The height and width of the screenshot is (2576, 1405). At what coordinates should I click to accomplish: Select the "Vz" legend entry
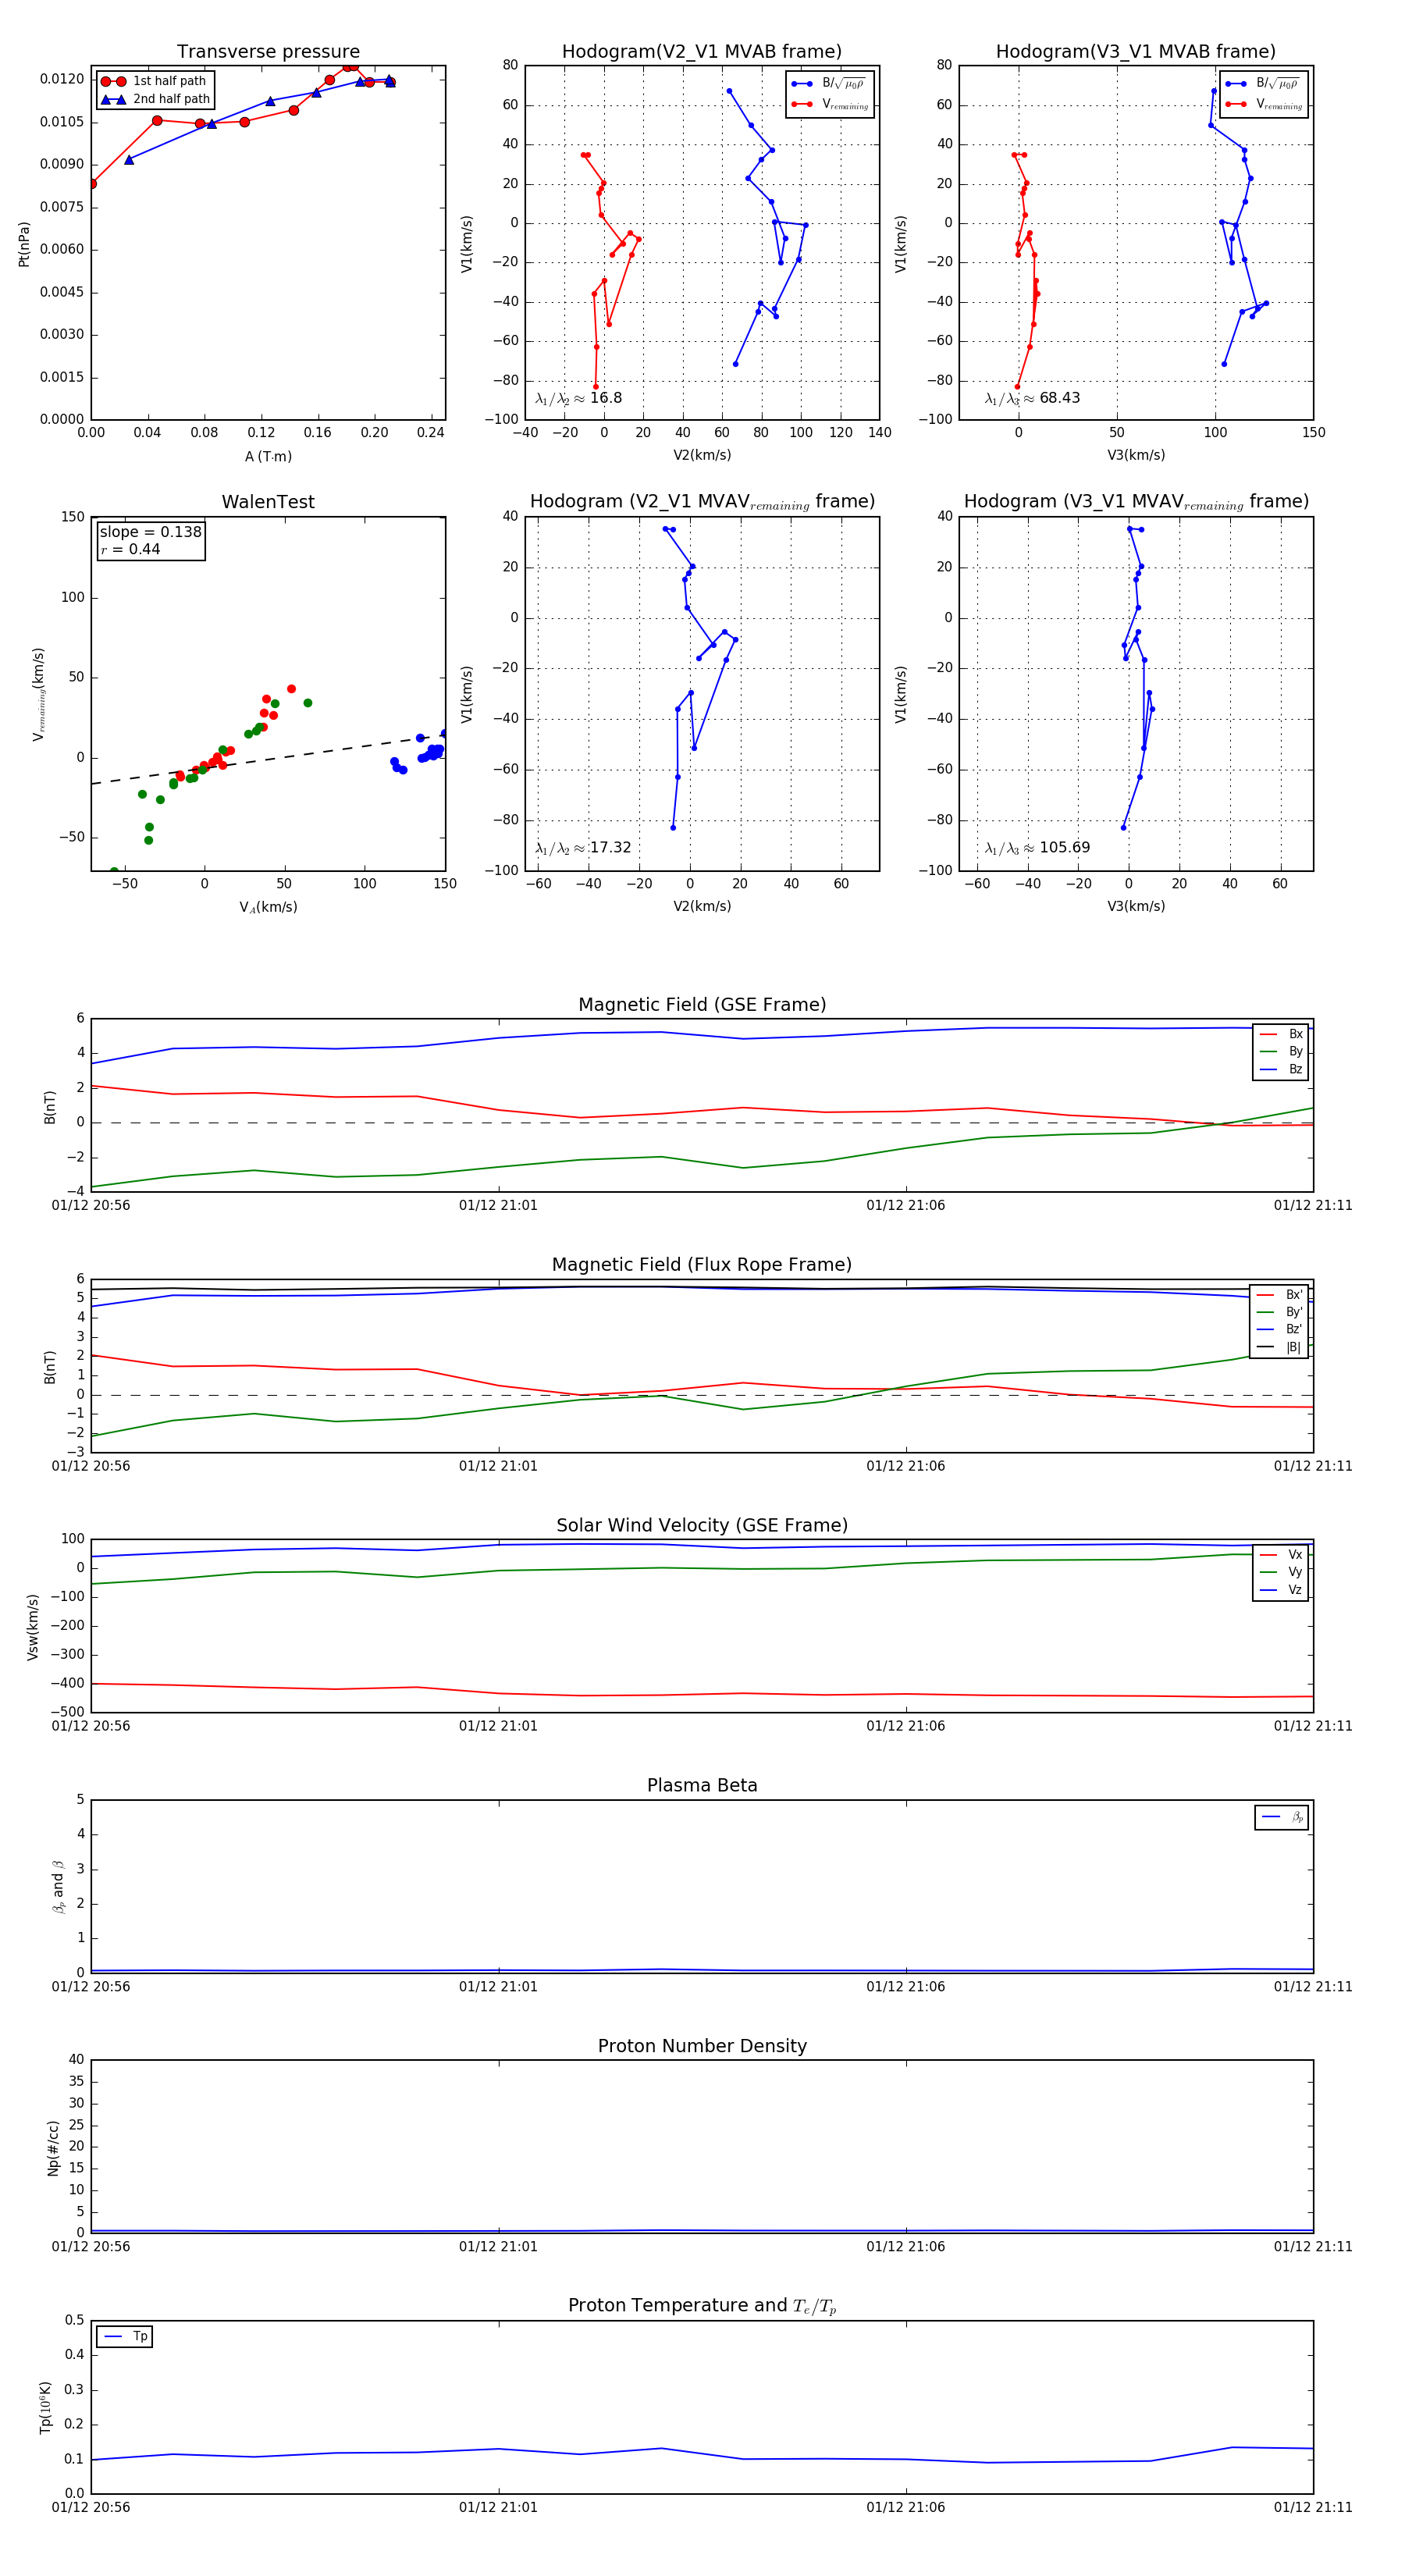[x=1281, y=1590]
